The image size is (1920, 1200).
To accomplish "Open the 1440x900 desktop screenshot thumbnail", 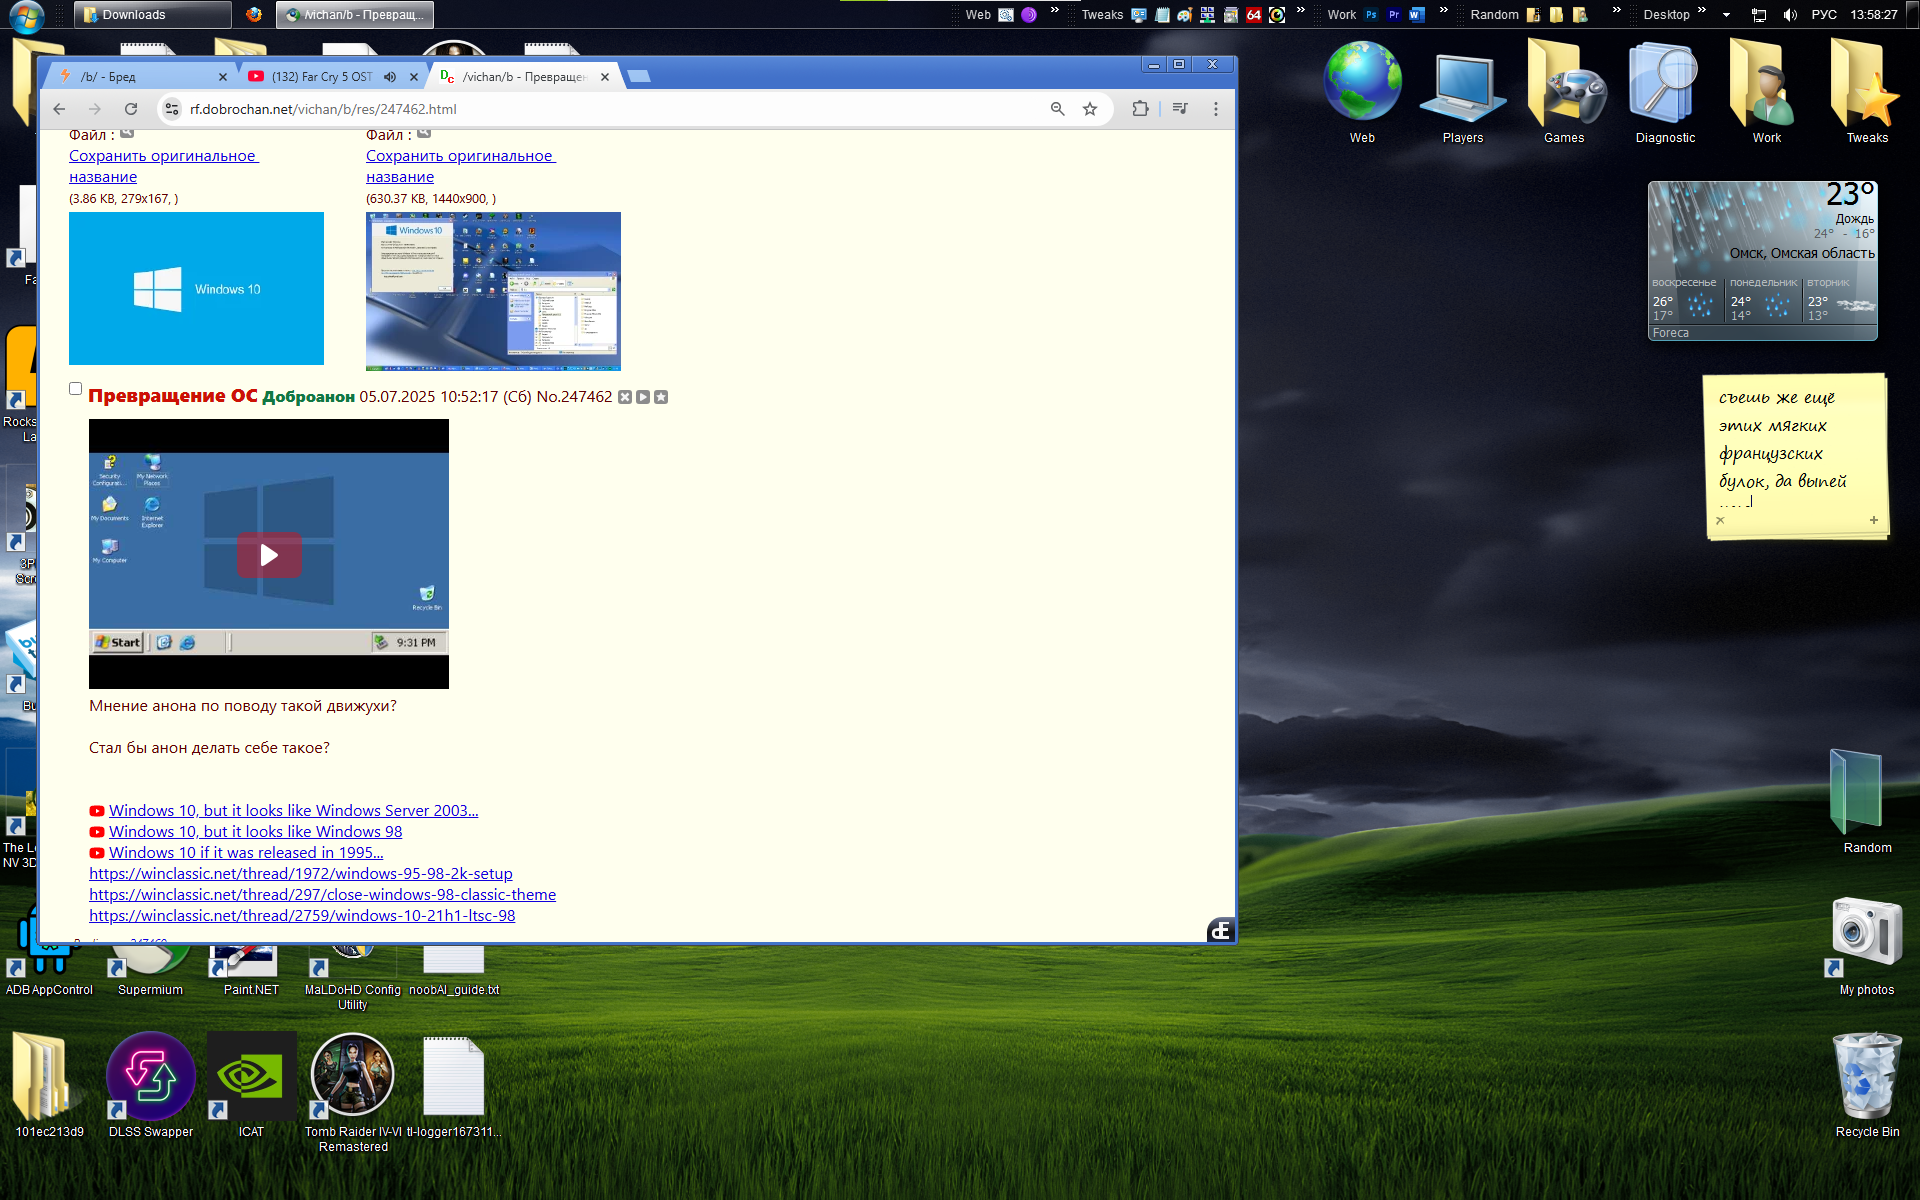I will pos(493,291).
